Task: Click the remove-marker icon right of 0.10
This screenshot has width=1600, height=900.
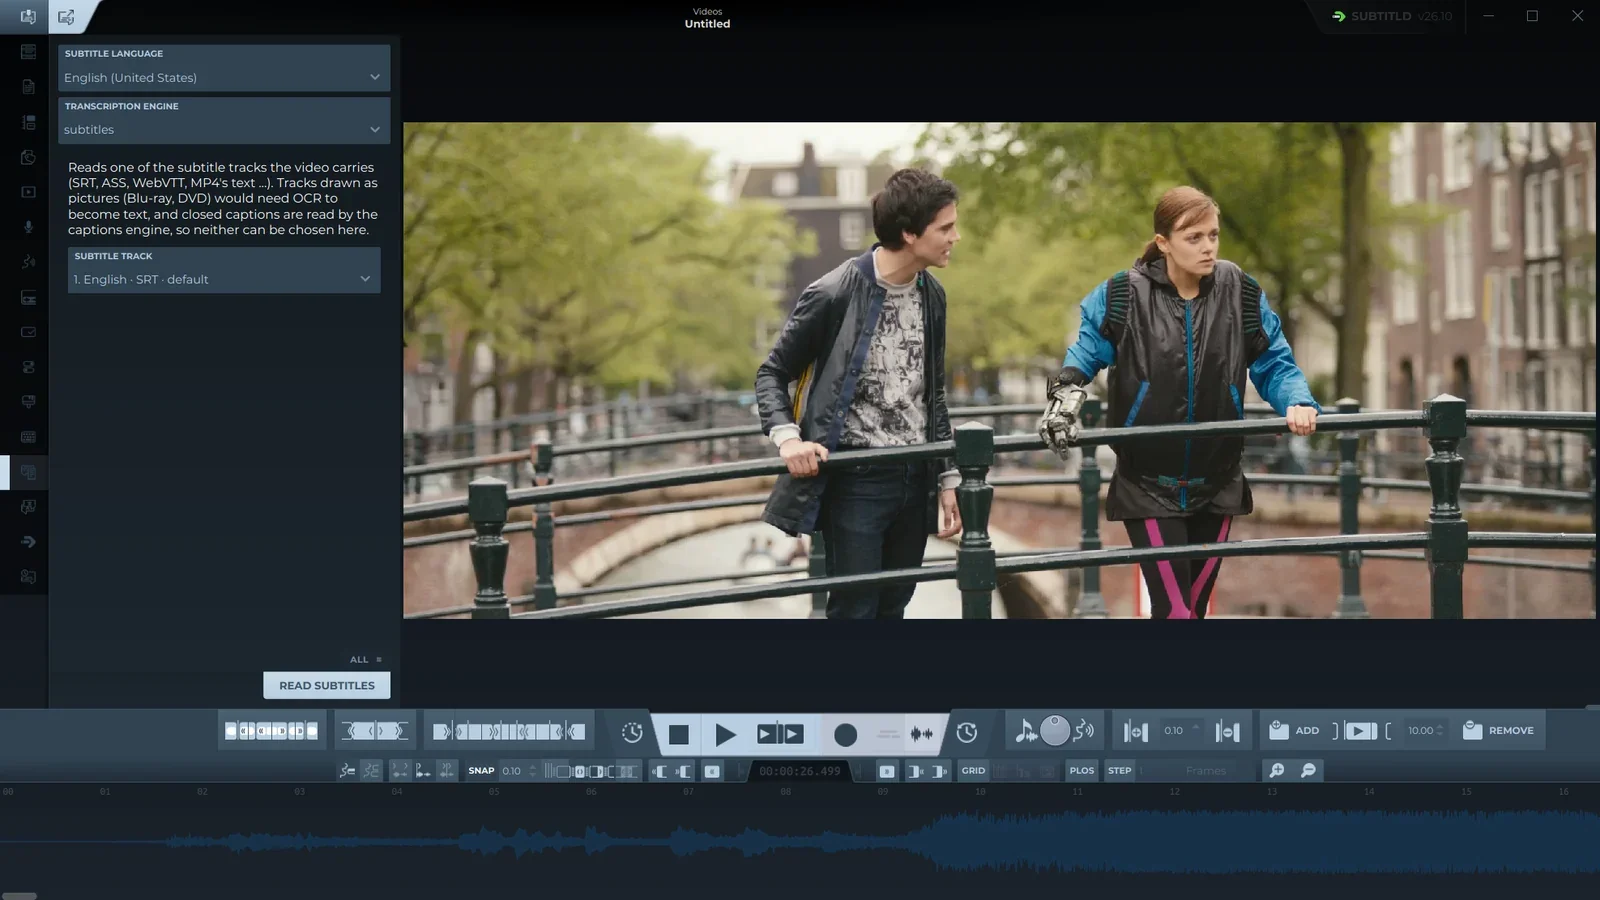Action: click(x=1228, y=732)
